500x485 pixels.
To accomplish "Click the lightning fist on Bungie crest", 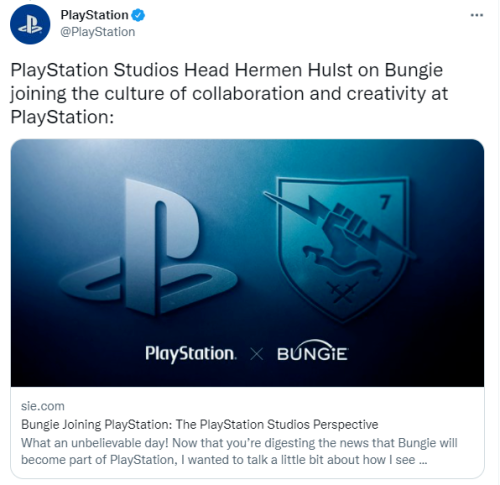I will [340, 223].
